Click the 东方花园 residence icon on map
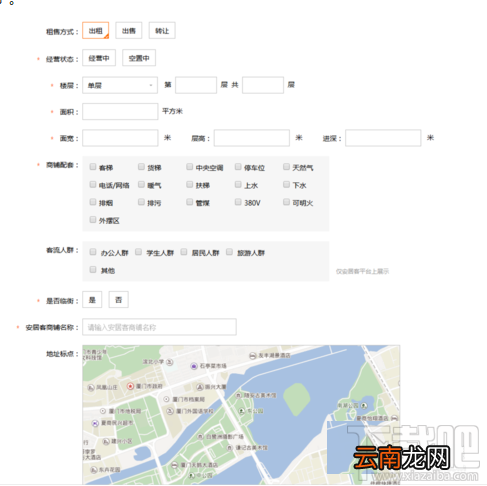 click(x=94, y=470)
